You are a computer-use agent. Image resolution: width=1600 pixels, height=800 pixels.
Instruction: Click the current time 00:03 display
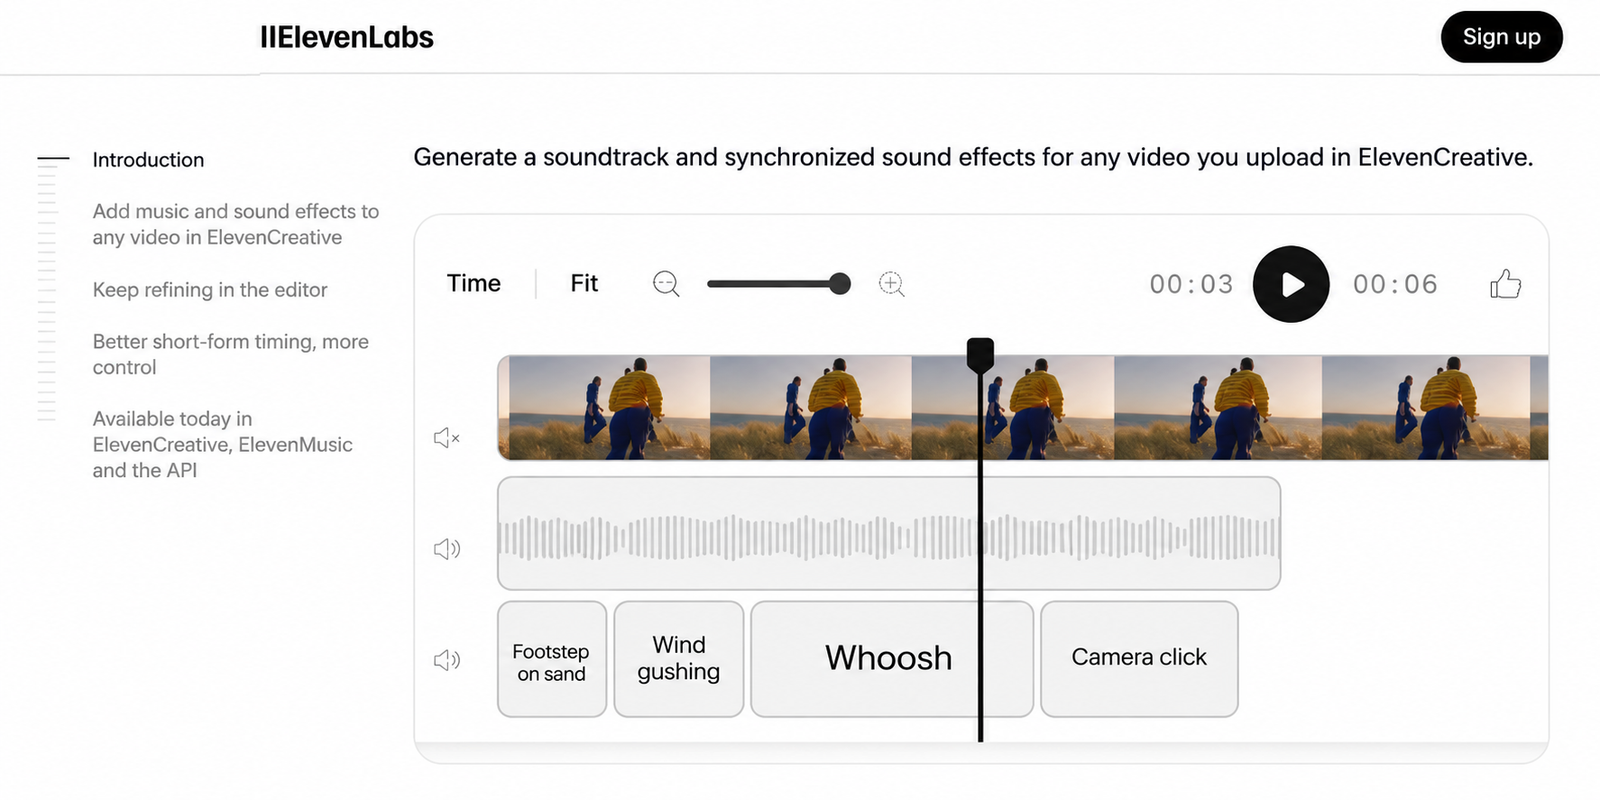point(1191,285)
